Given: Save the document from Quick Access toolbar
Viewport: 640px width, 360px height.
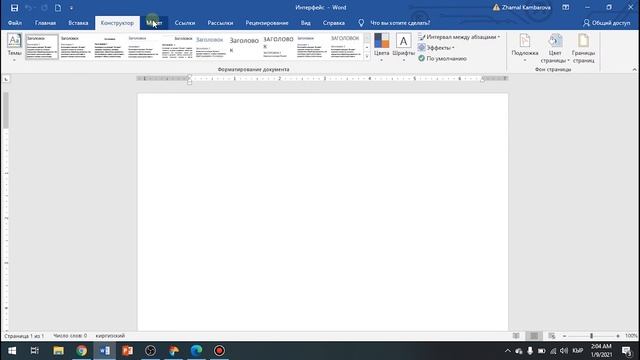Looking at the screenshot, I should point(14,8).
